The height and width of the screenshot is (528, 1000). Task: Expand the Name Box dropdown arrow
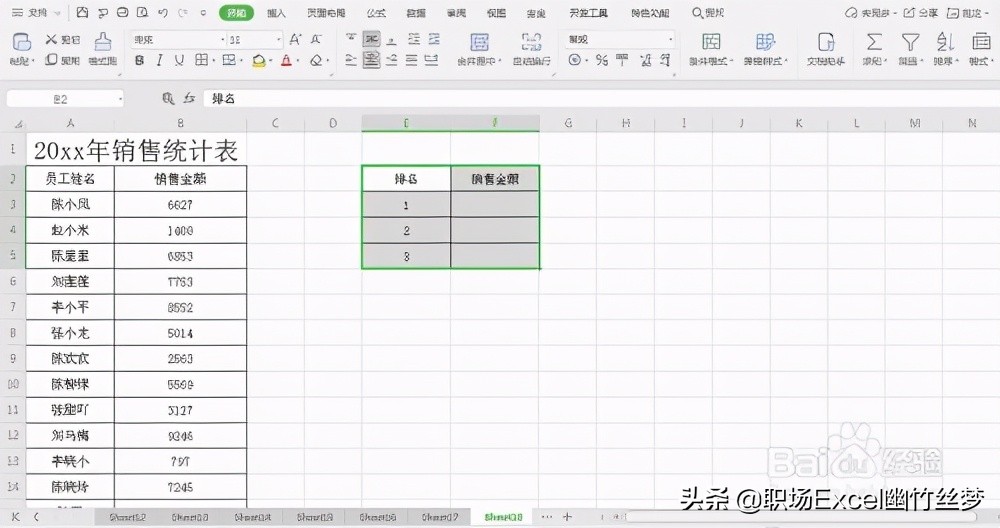[120, 99]
